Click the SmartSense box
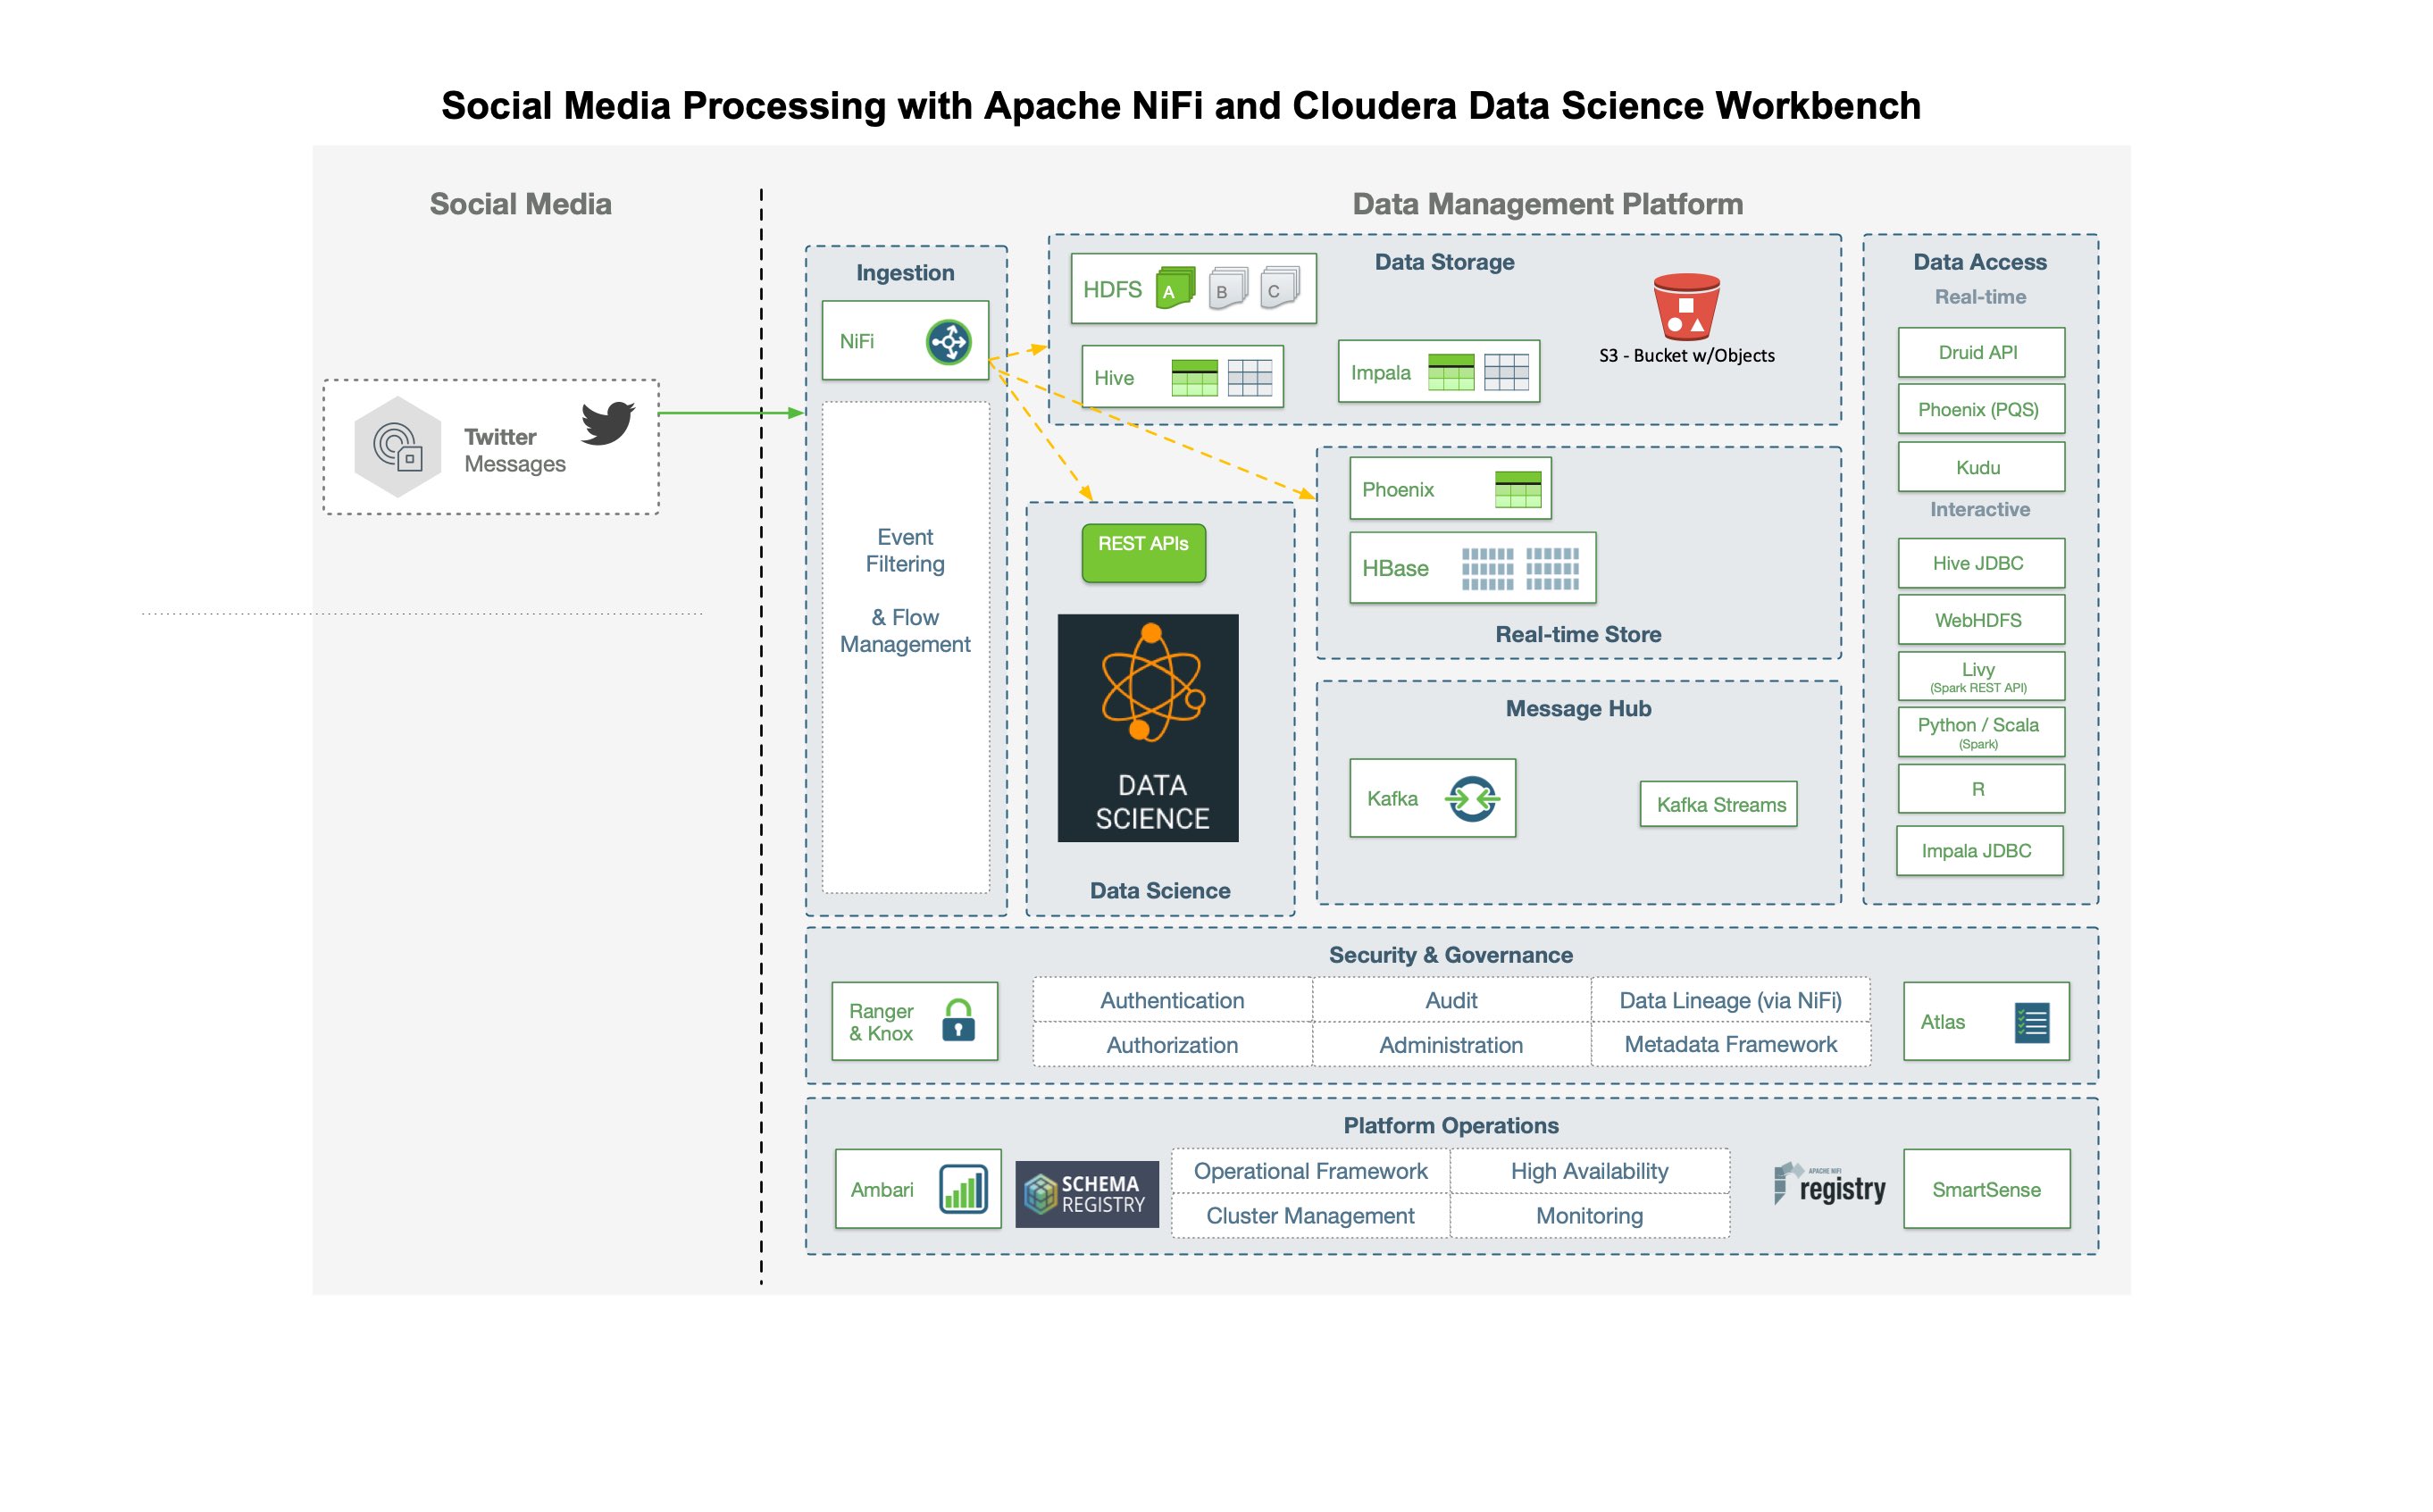 (1986, 1190)
